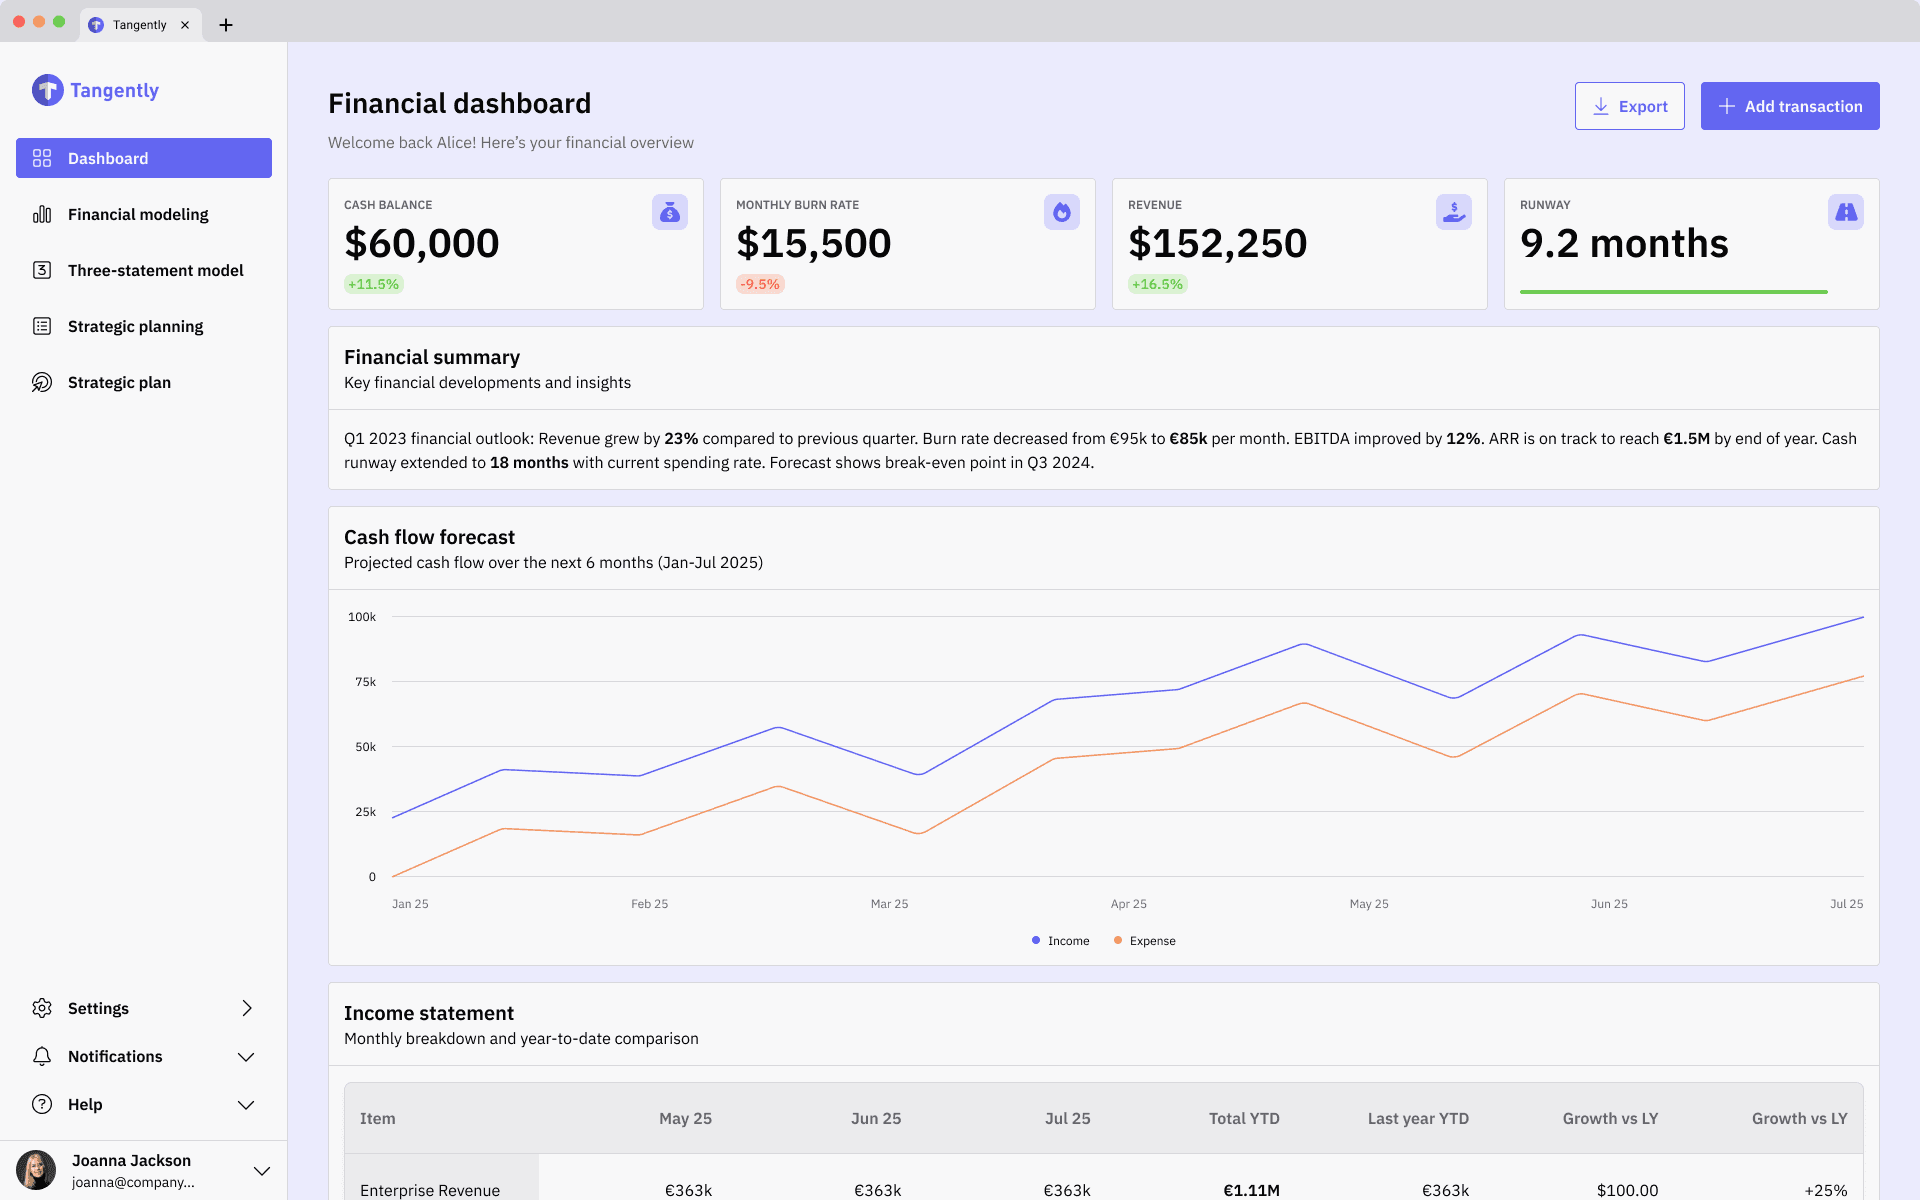This screenshot has height=1200, width=1920.
Task: Click the flame icon on Monthly Burn Rate
Action: [x=1061, y=212]
